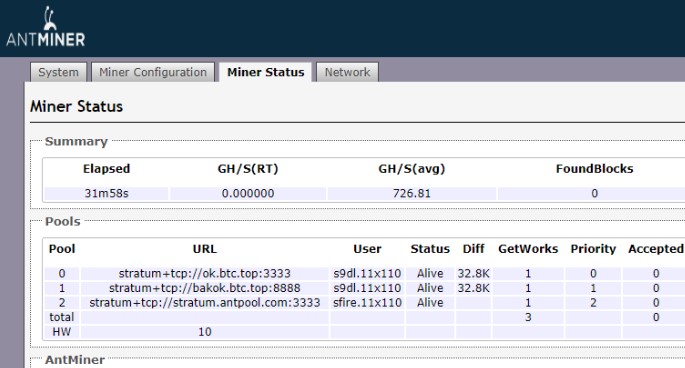Click the Miner Status page heading

(76, 106)
